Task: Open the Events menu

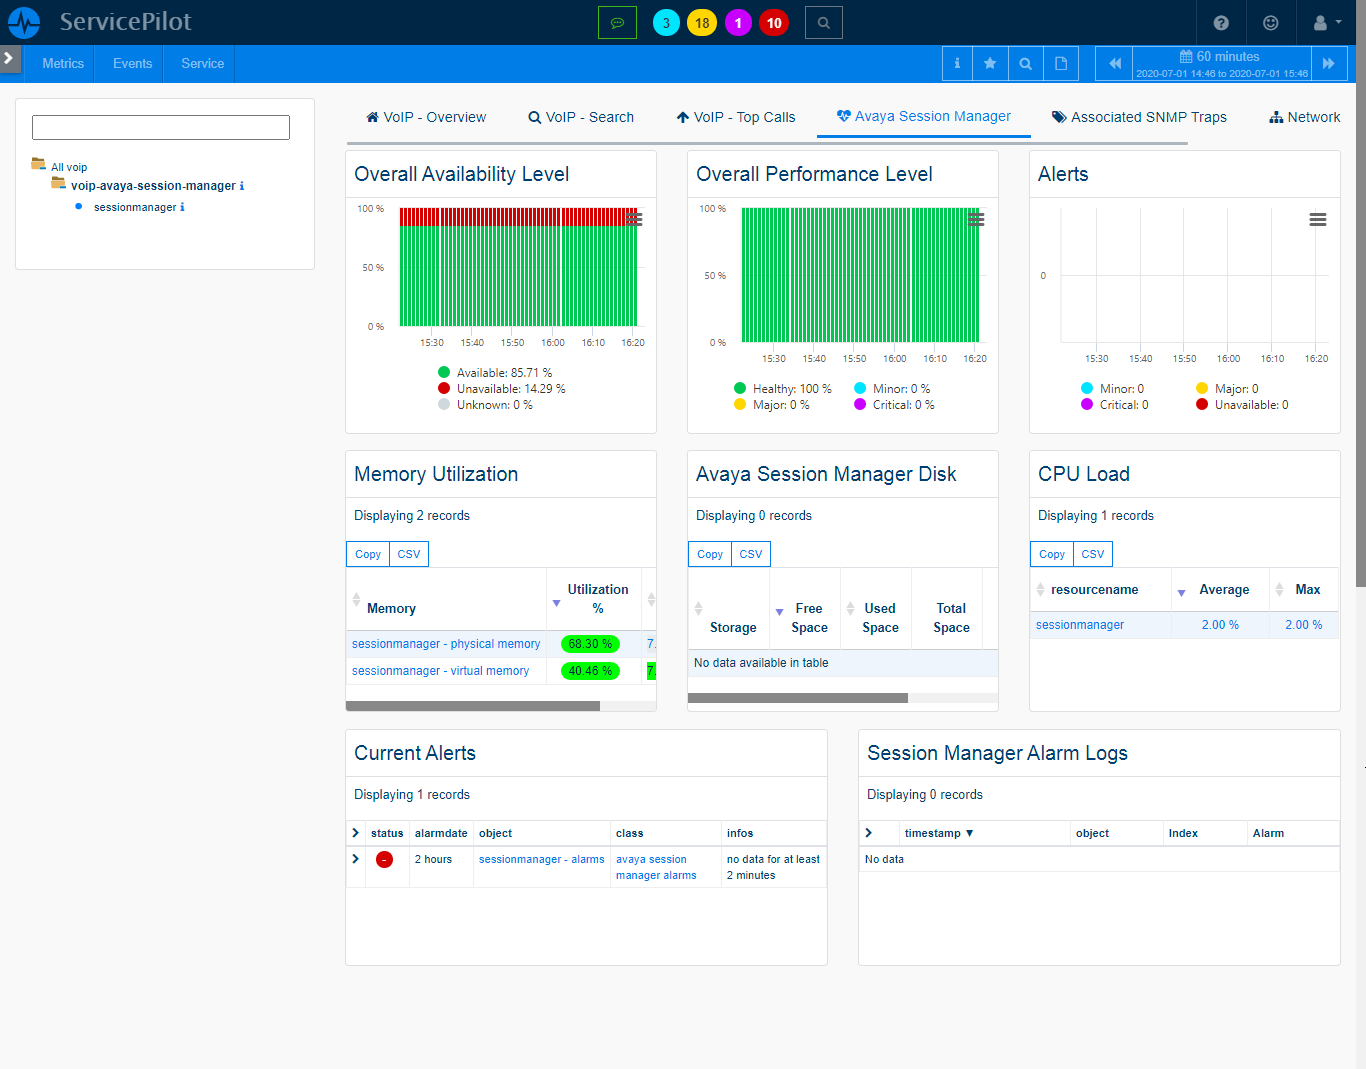Action: [x=132, y=64]
